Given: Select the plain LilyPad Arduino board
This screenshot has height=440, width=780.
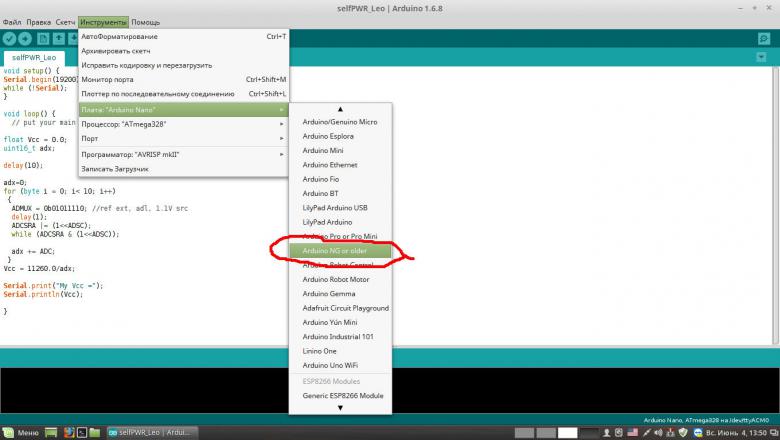Looking at the screenshot, I should pyautogui.click(x=340, y=223).
